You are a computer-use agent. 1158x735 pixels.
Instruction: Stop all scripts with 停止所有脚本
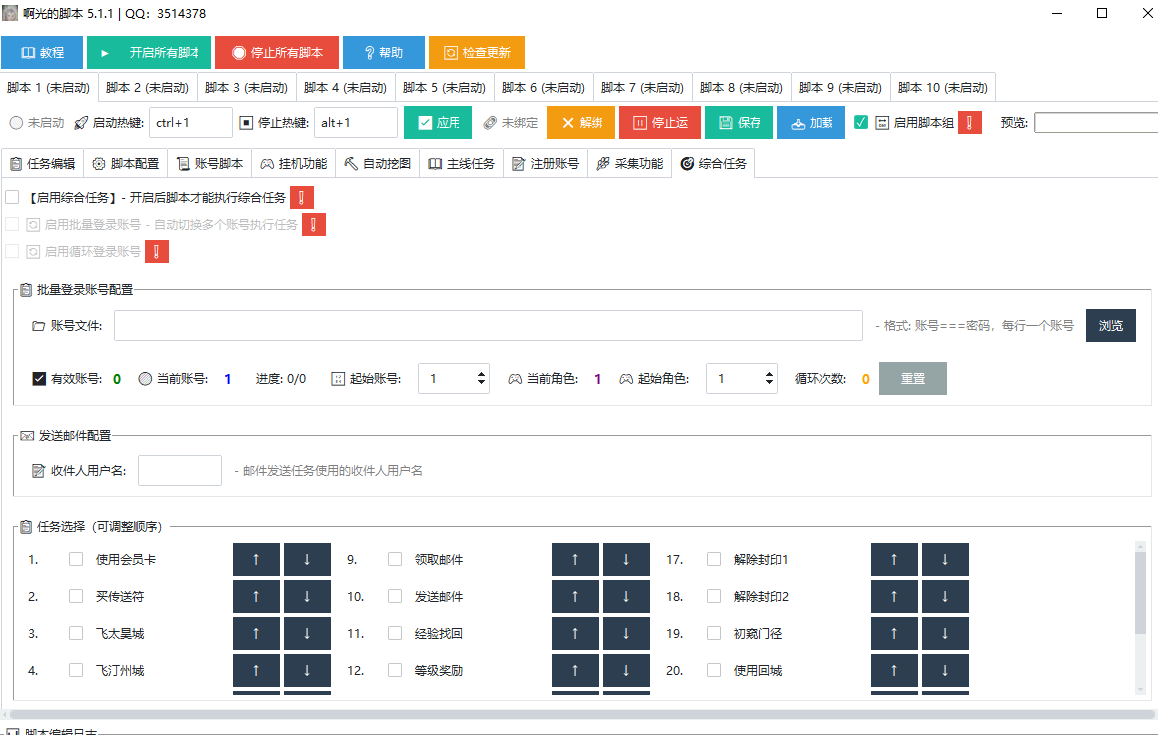(277, 52)
